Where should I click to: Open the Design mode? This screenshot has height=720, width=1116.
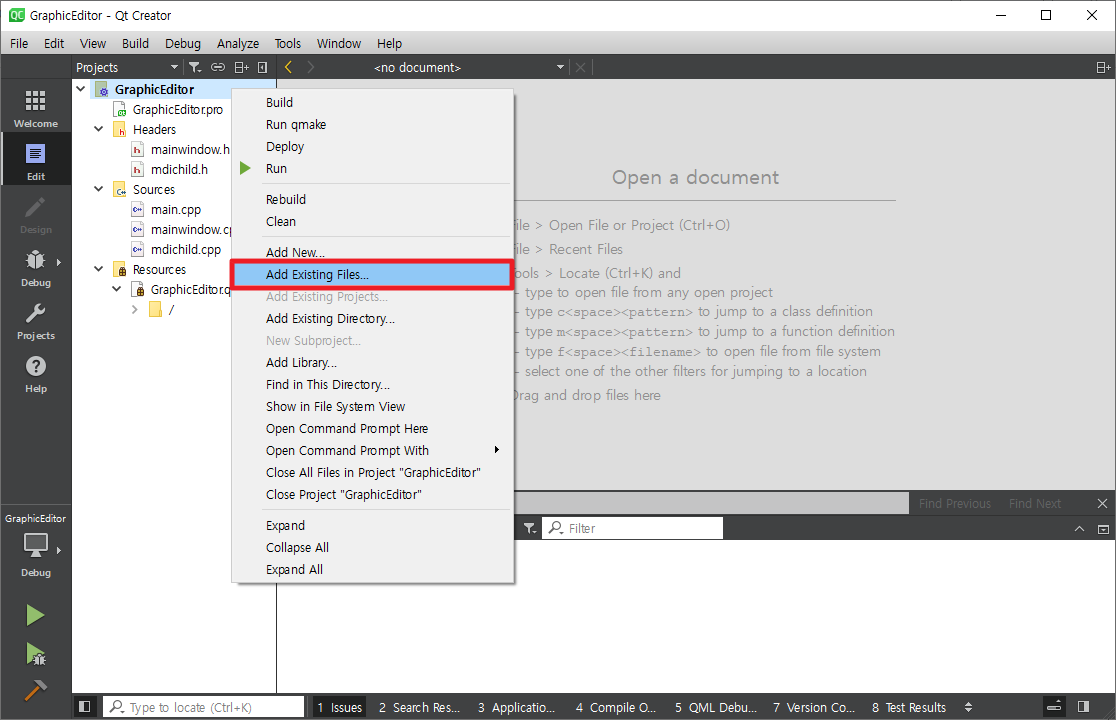[x=36, y=215]
